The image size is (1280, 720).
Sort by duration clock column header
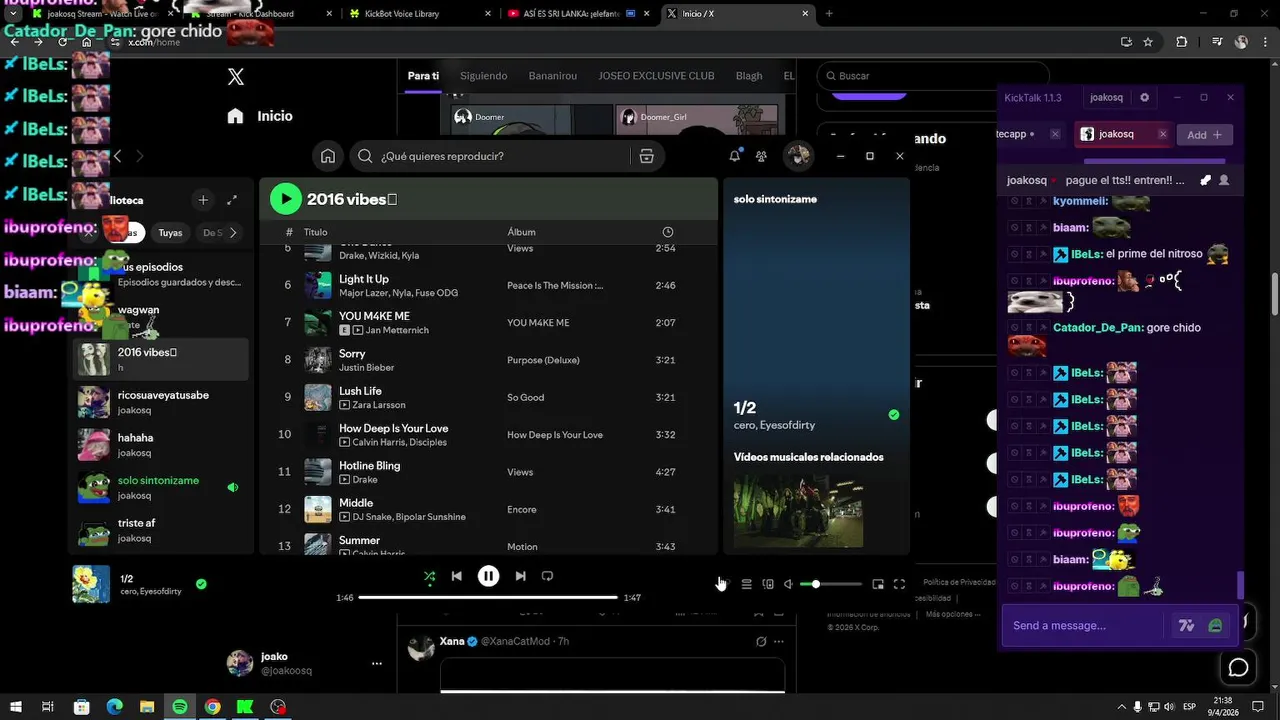pyautogui.click(x=667, y=232)
